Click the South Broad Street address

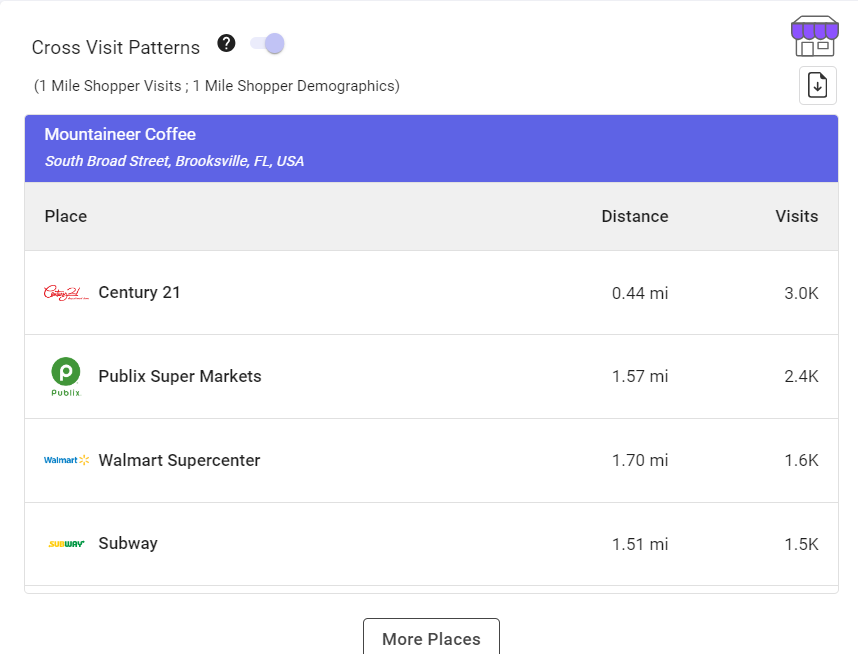pyautogui.click(x=174, y=161)
